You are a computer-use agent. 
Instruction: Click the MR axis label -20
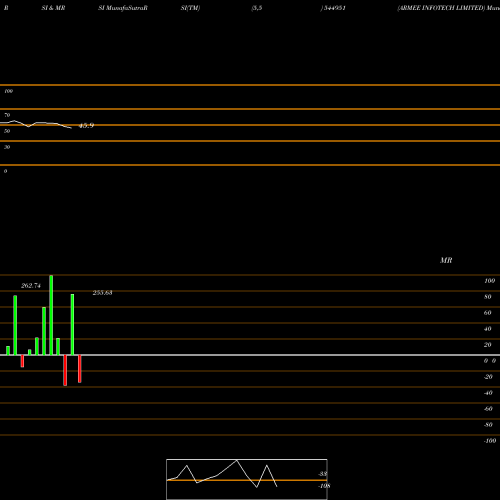[488, 377]
